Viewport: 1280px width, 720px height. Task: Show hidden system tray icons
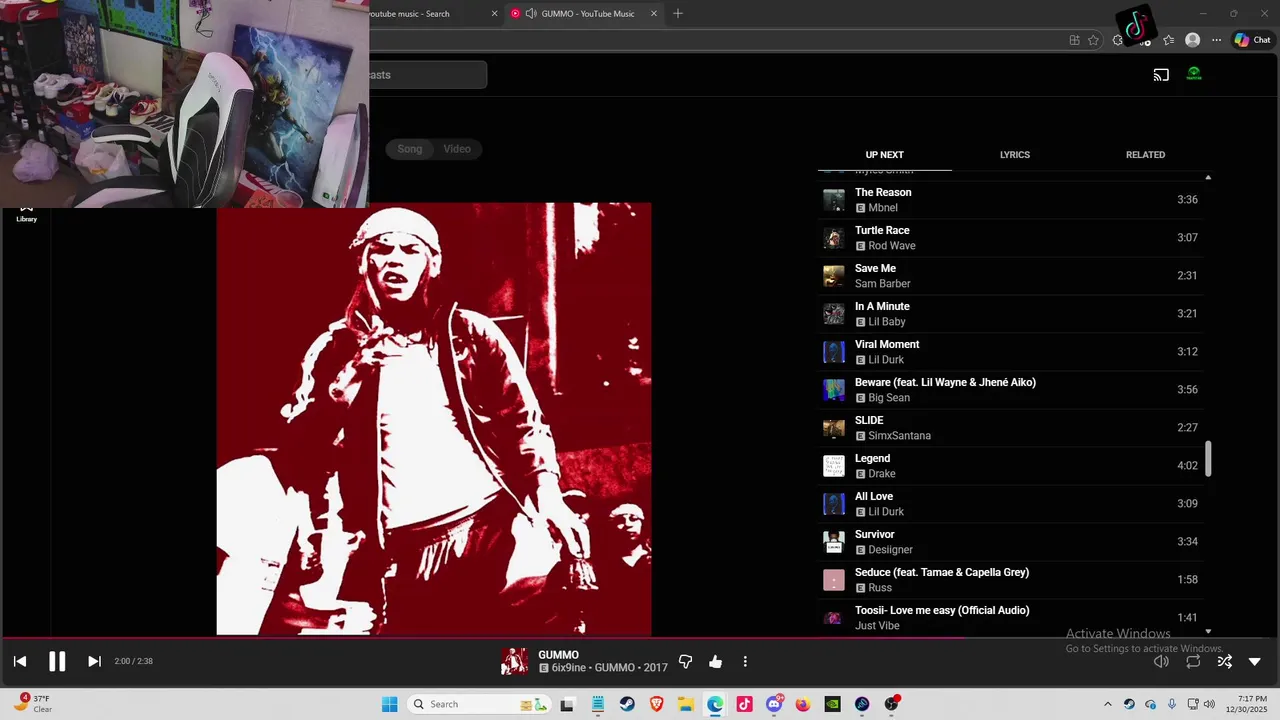(x=1107, y=704)
